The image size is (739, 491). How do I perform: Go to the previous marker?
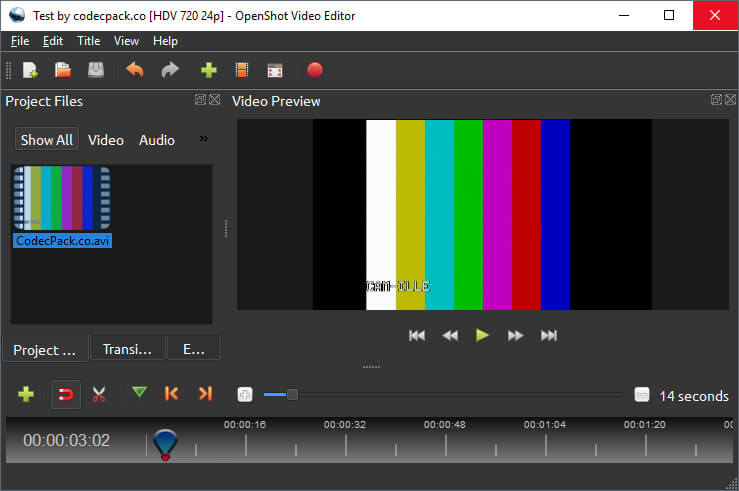pyautogui.click(x=172, y=393)
